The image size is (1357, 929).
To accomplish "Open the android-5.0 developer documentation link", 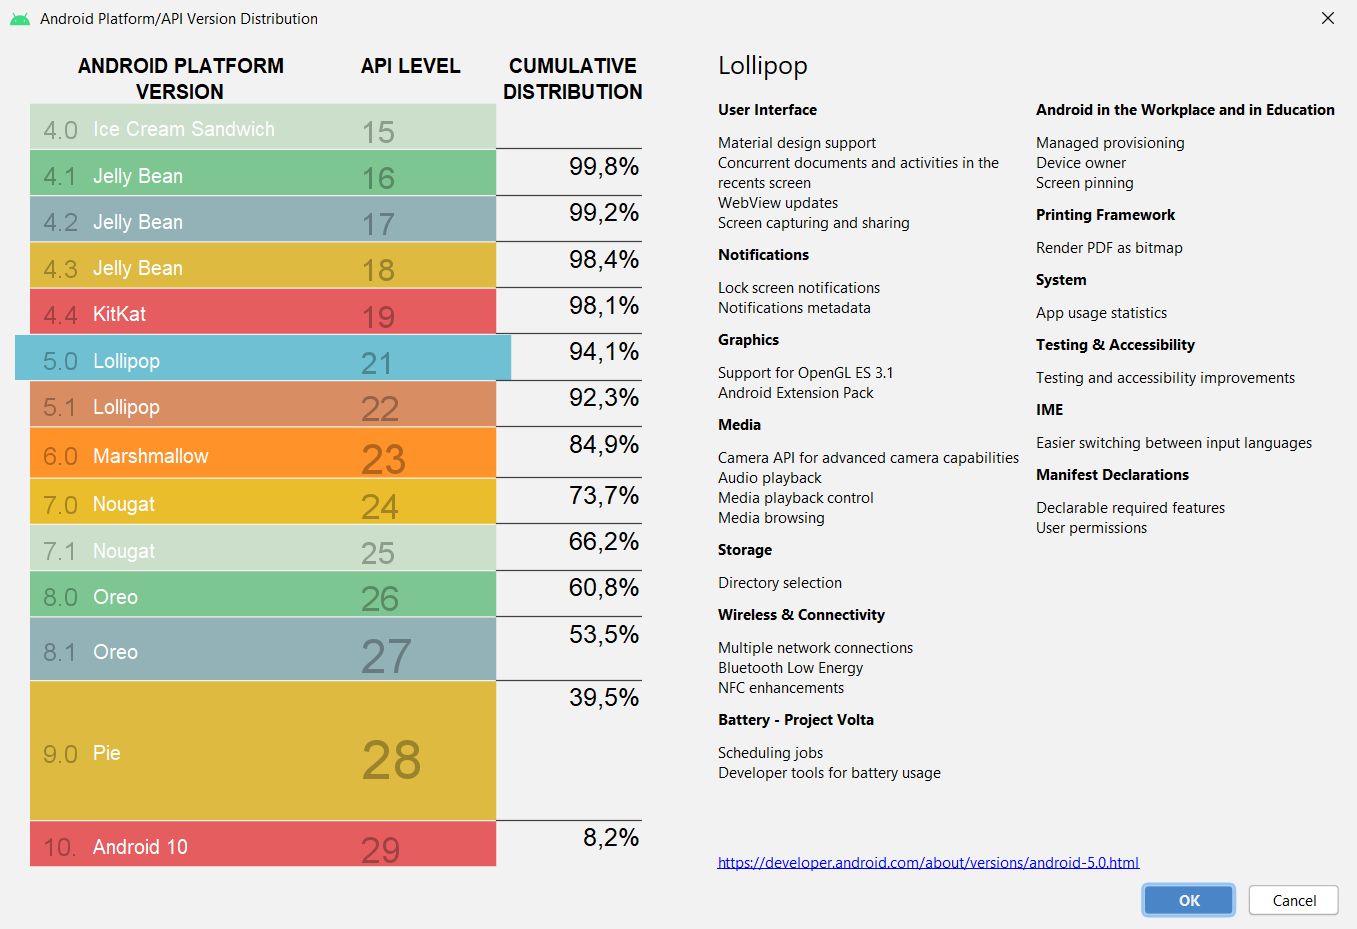I will 928,862.
